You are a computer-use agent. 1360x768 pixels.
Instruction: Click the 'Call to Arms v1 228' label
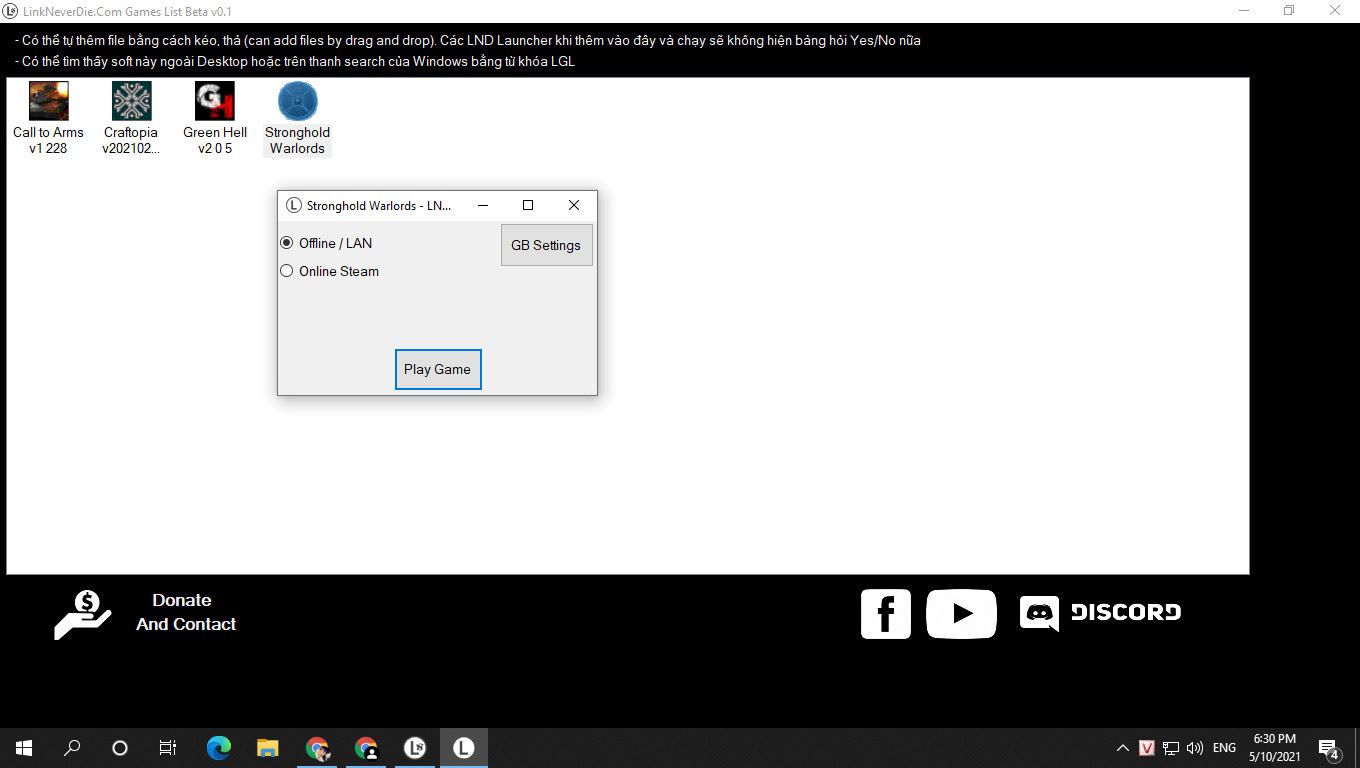point(48,140)
